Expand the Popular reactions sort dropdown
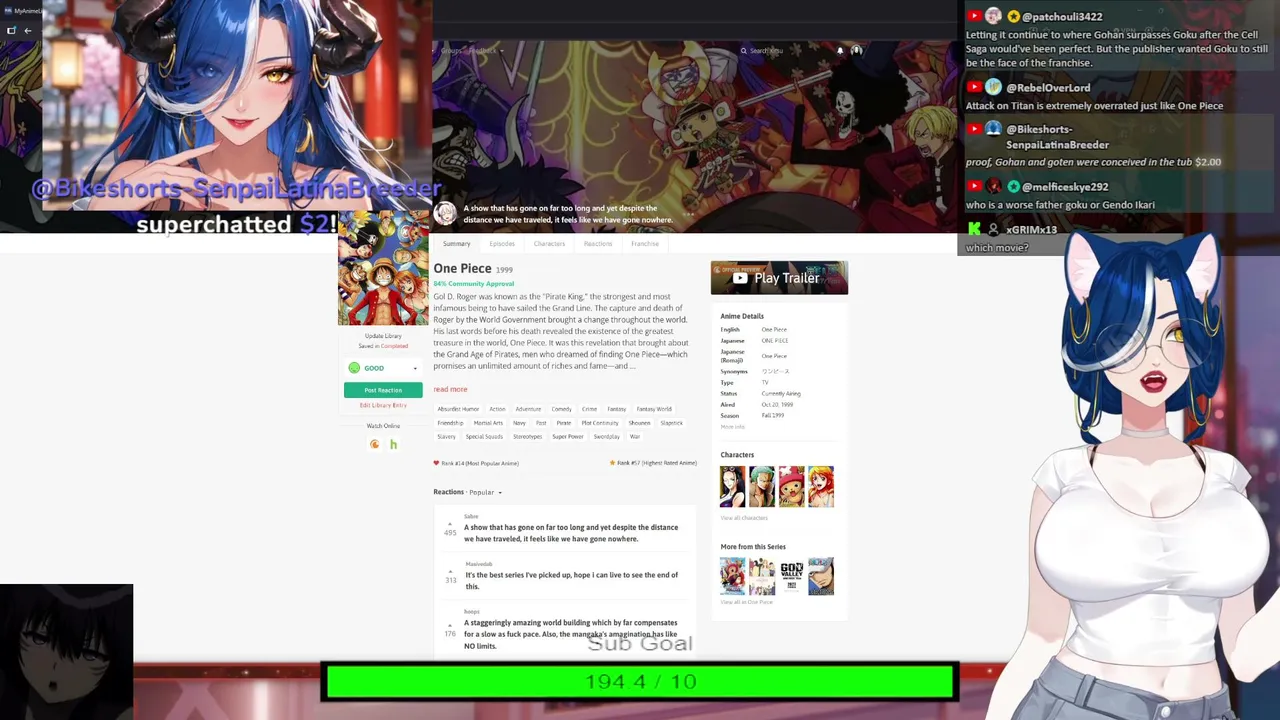Screen dimensions: 1280x720 [485, 492]
